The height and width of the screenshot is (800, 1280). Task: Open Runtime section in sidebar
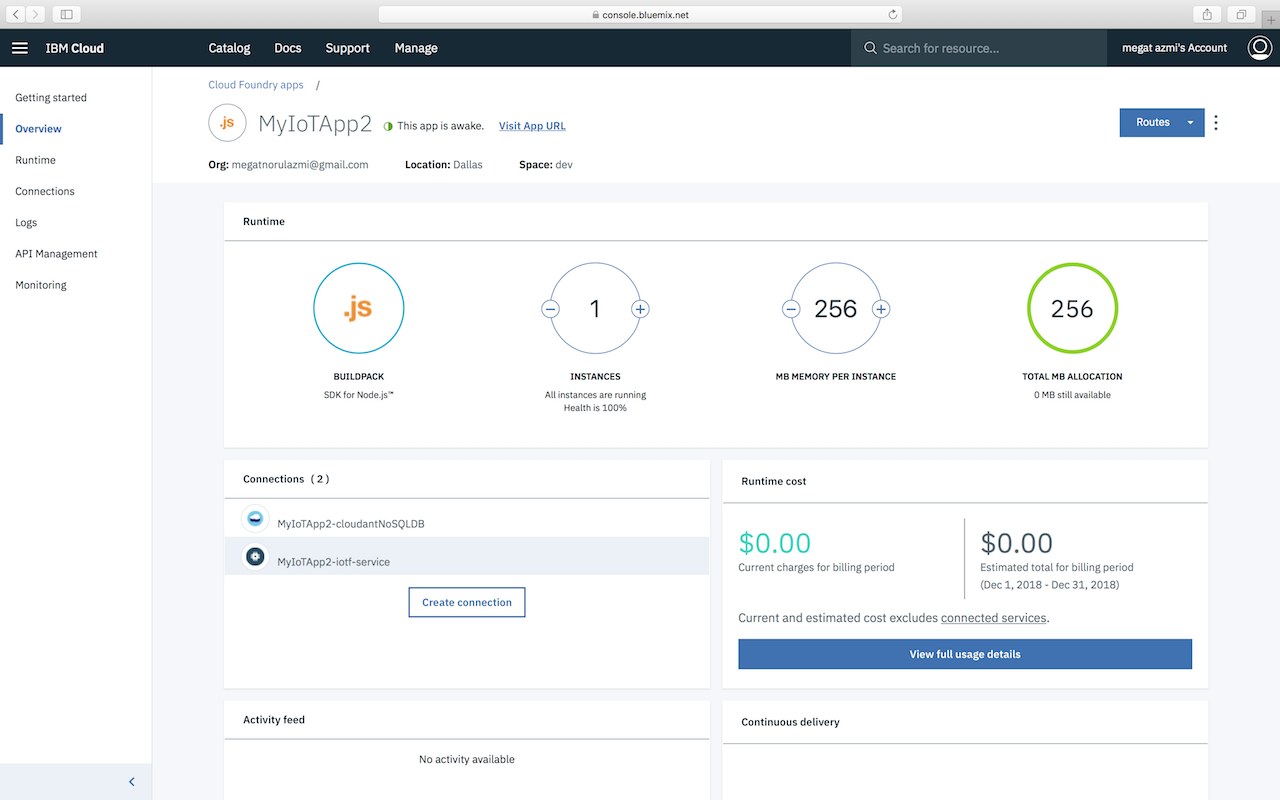click(35, 160)
